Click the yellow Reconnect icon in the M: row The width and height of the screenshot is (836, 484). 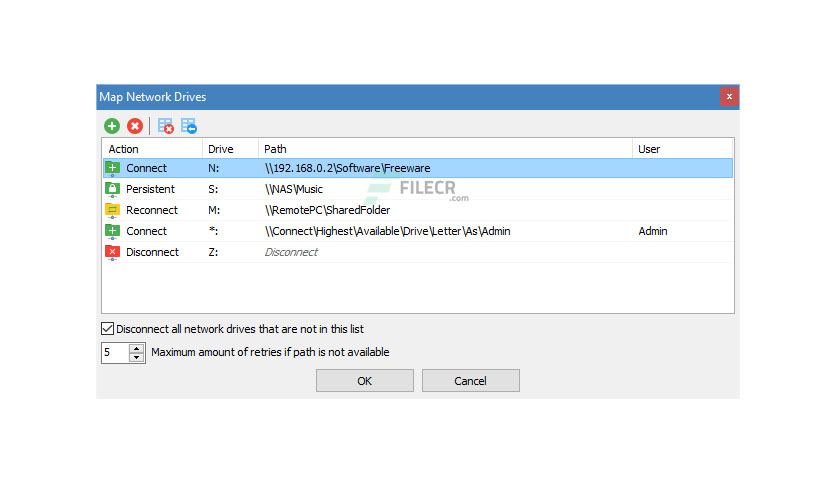pos(112,211)
